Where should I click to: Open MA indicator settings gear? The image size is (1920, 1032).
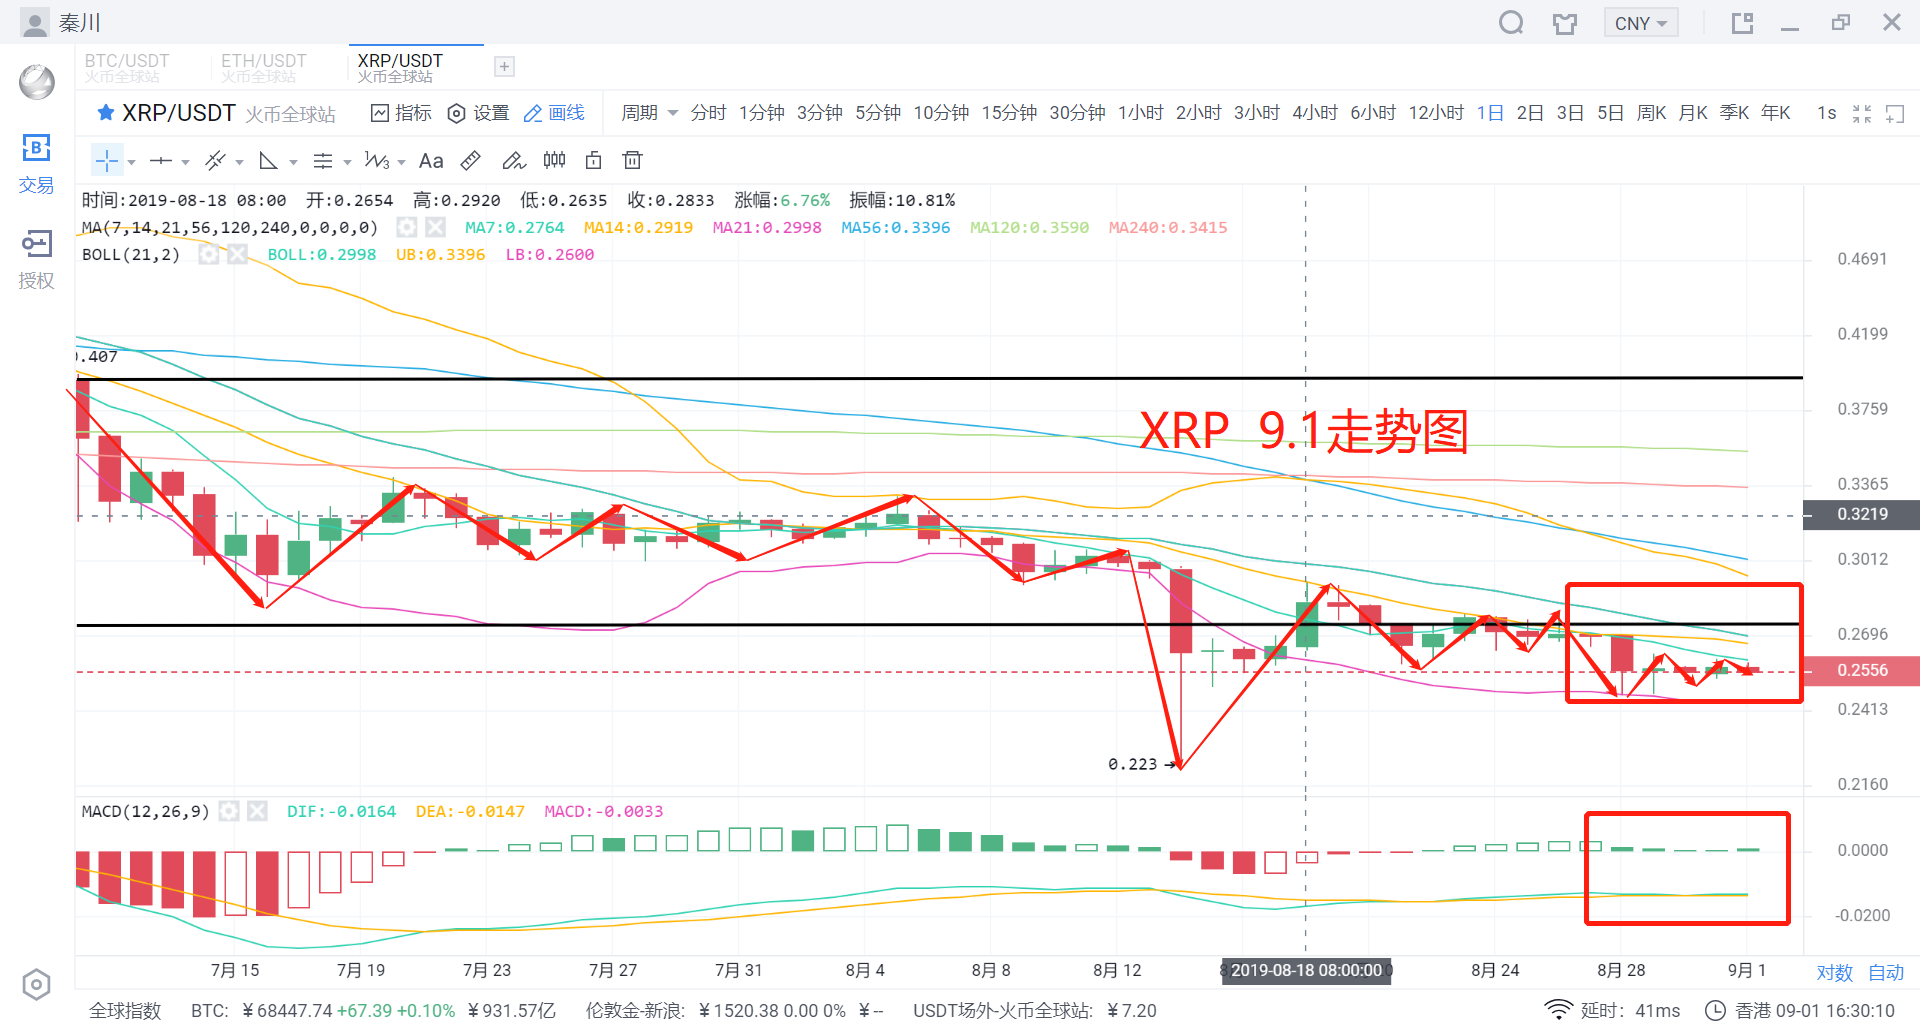click(x=406, y=228)
